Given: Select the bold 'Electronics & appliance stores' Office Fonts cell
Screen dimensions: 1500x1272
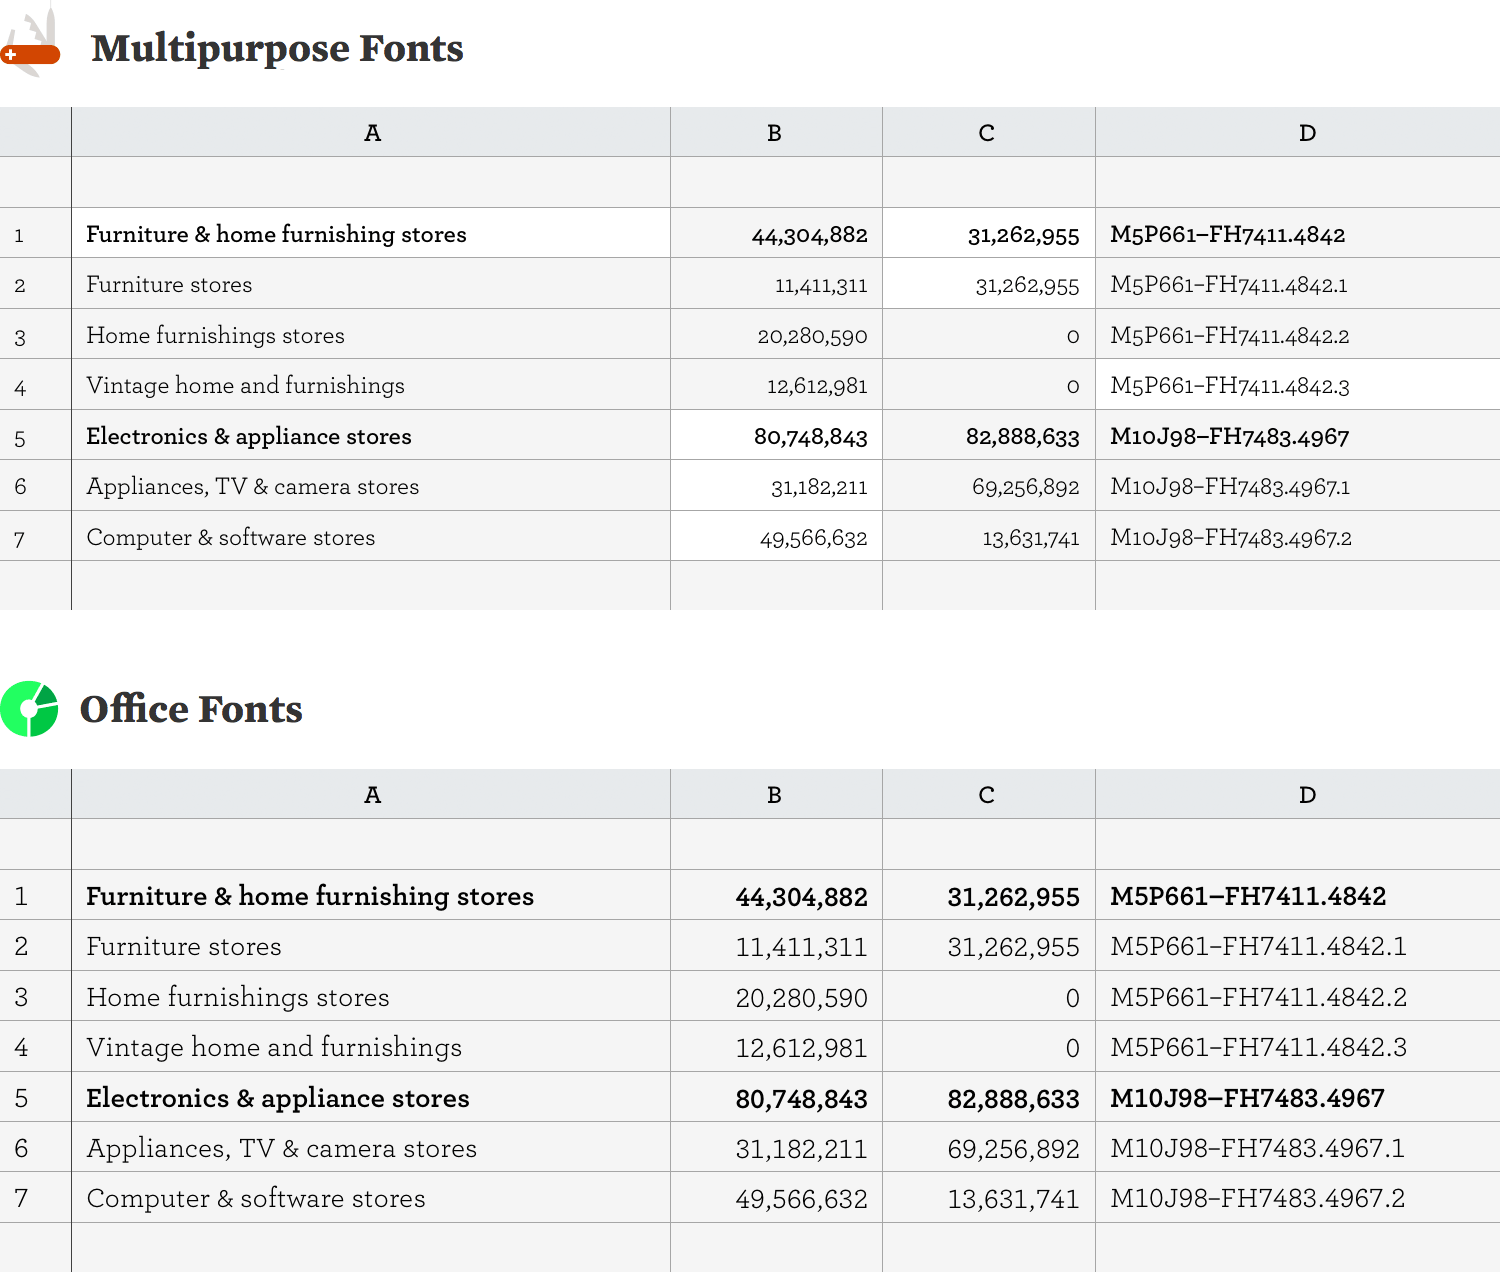Looking at the screenshot, I should coord(371,1097).
